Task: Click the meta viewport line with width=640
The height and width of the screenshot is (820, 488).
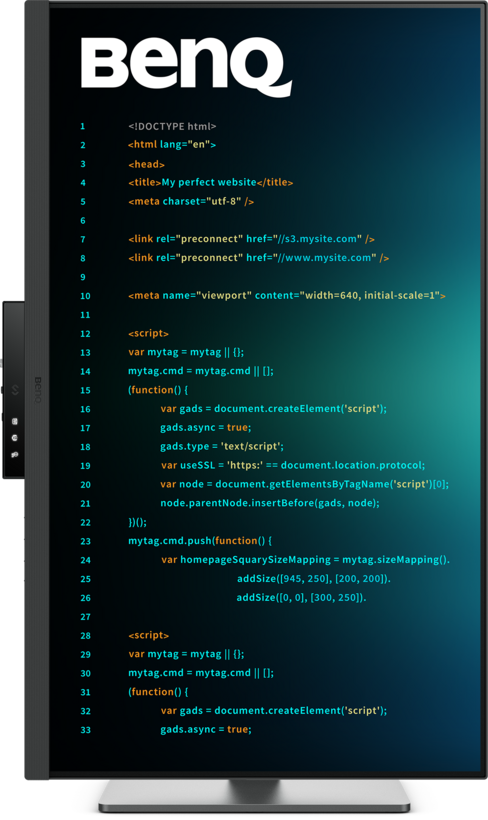Action: (x=287, y=295)
